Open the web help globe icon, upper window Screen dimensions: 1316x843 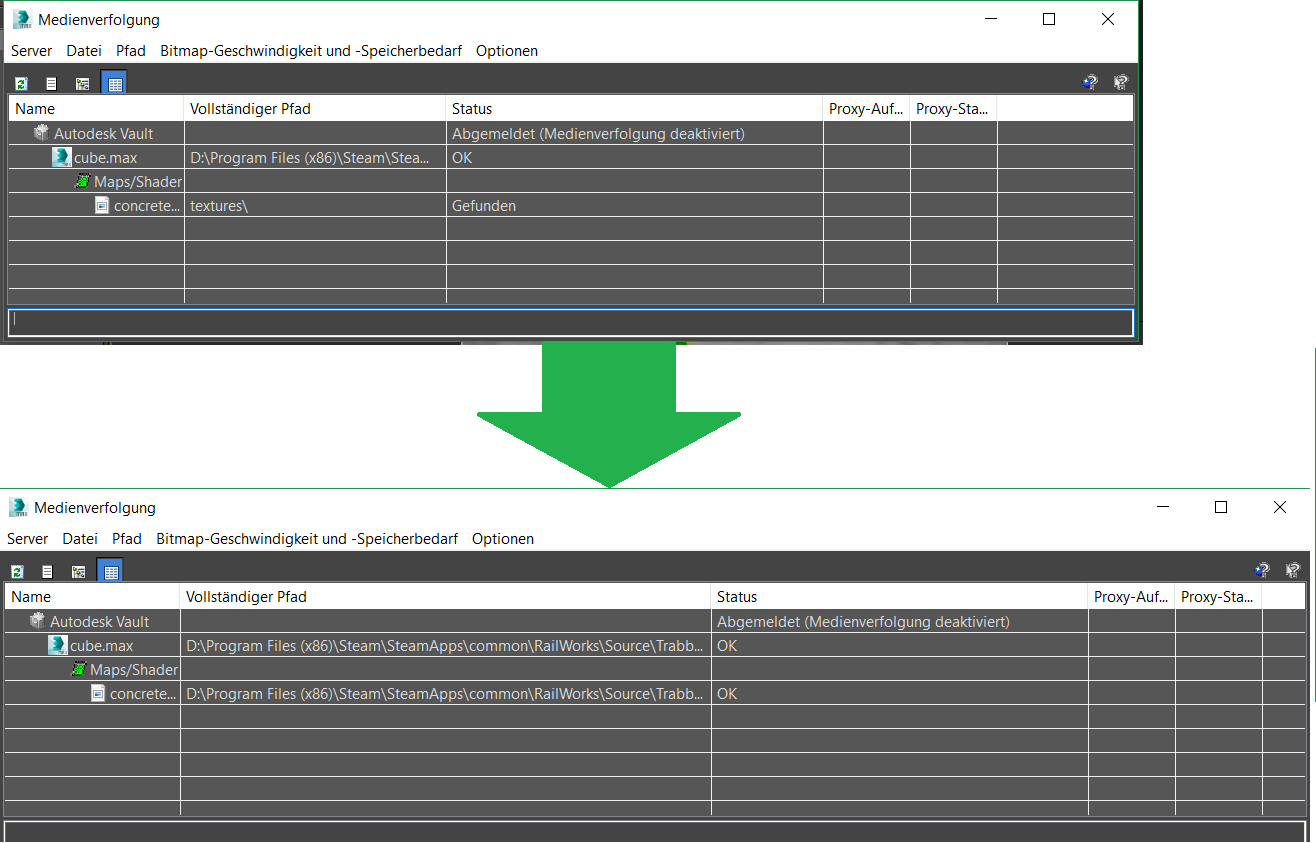point(1090,83)
